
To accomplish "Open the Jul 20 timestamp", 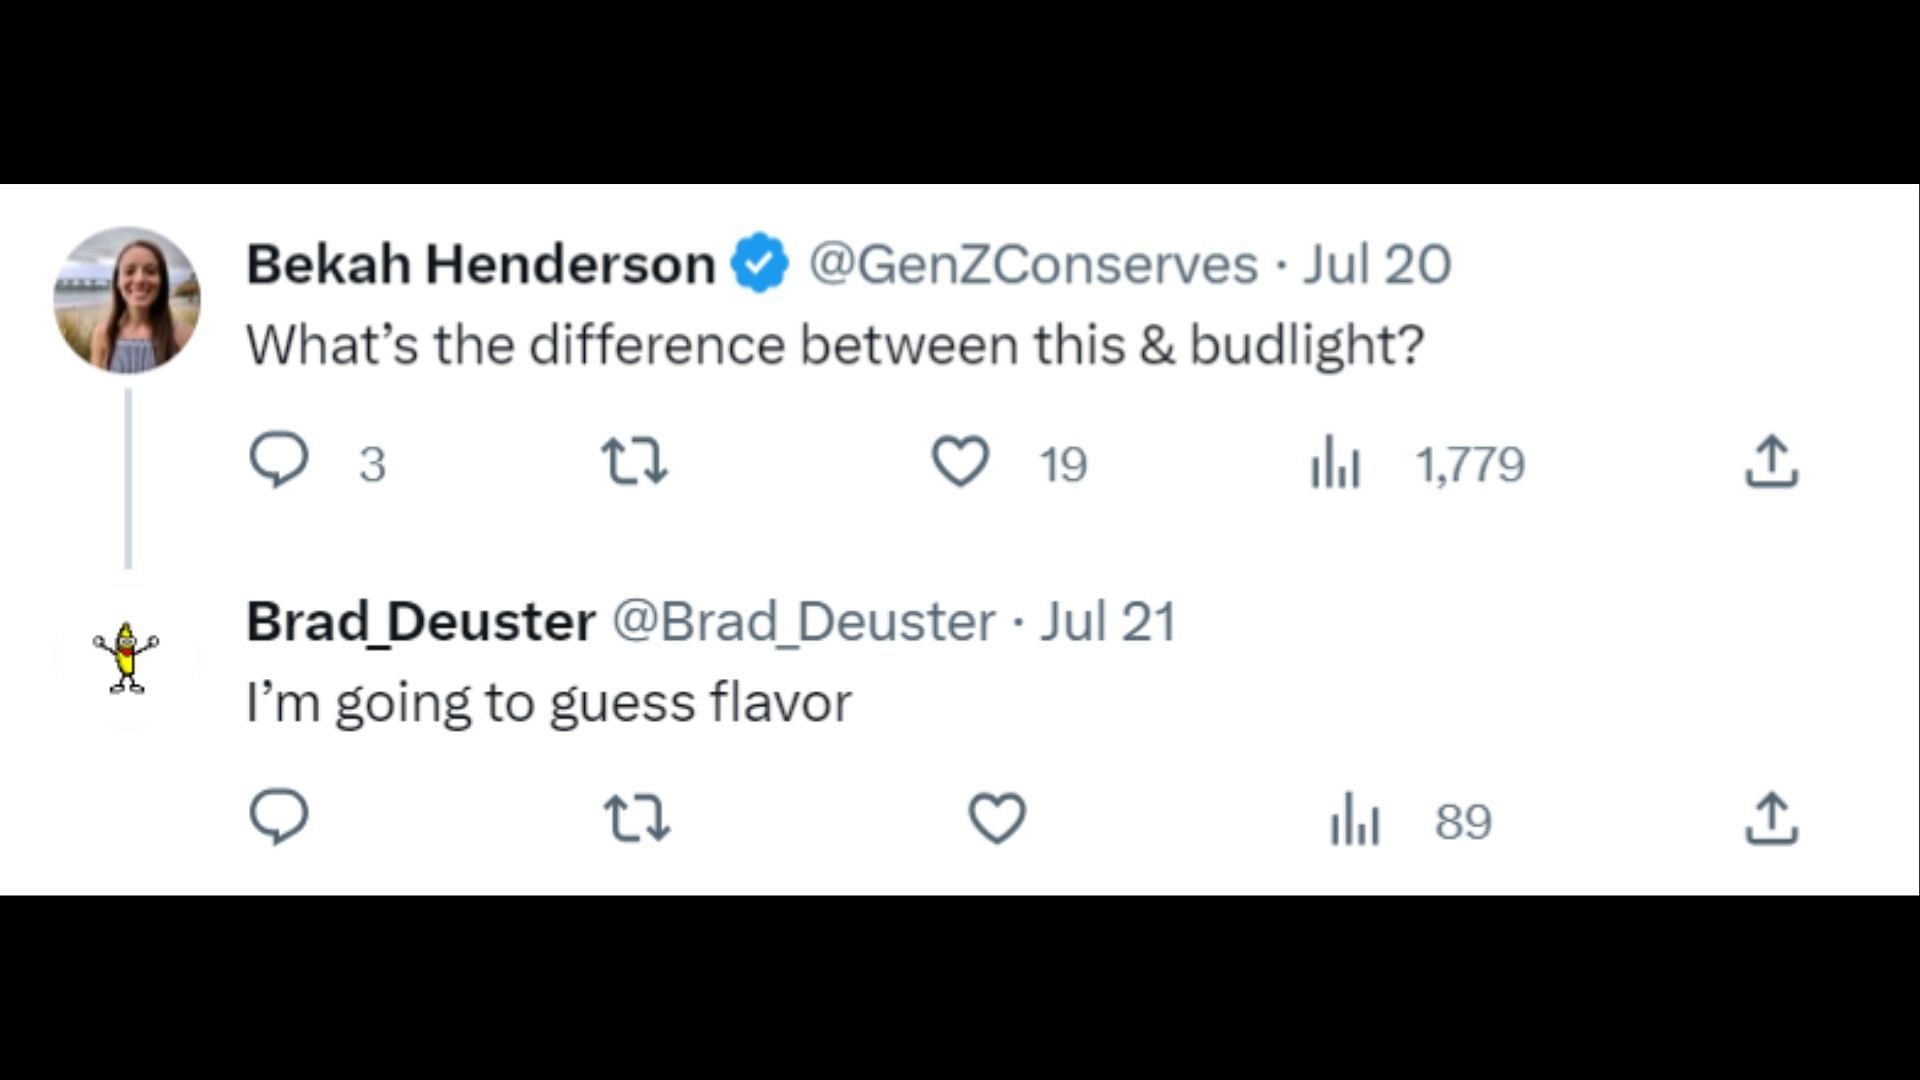I will click(1376, 264).
